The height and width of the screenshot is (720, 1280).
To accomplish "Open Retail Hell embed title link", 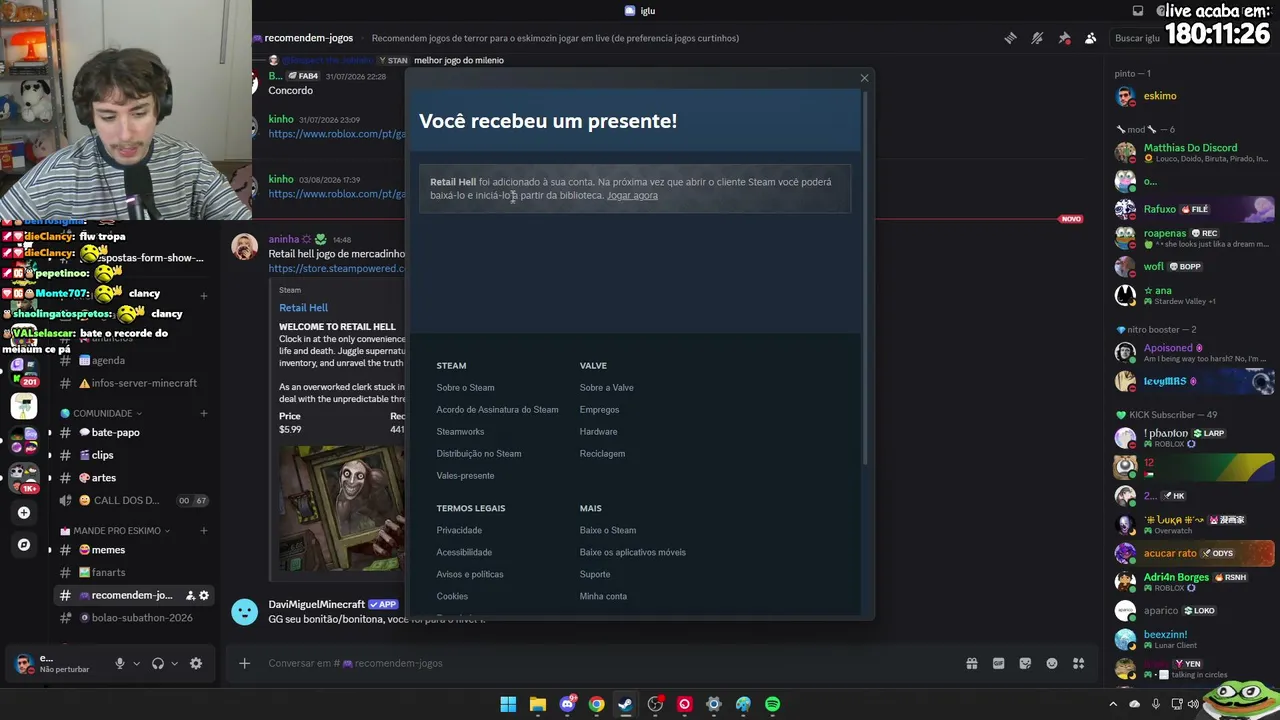I will (x=303, y=308).
